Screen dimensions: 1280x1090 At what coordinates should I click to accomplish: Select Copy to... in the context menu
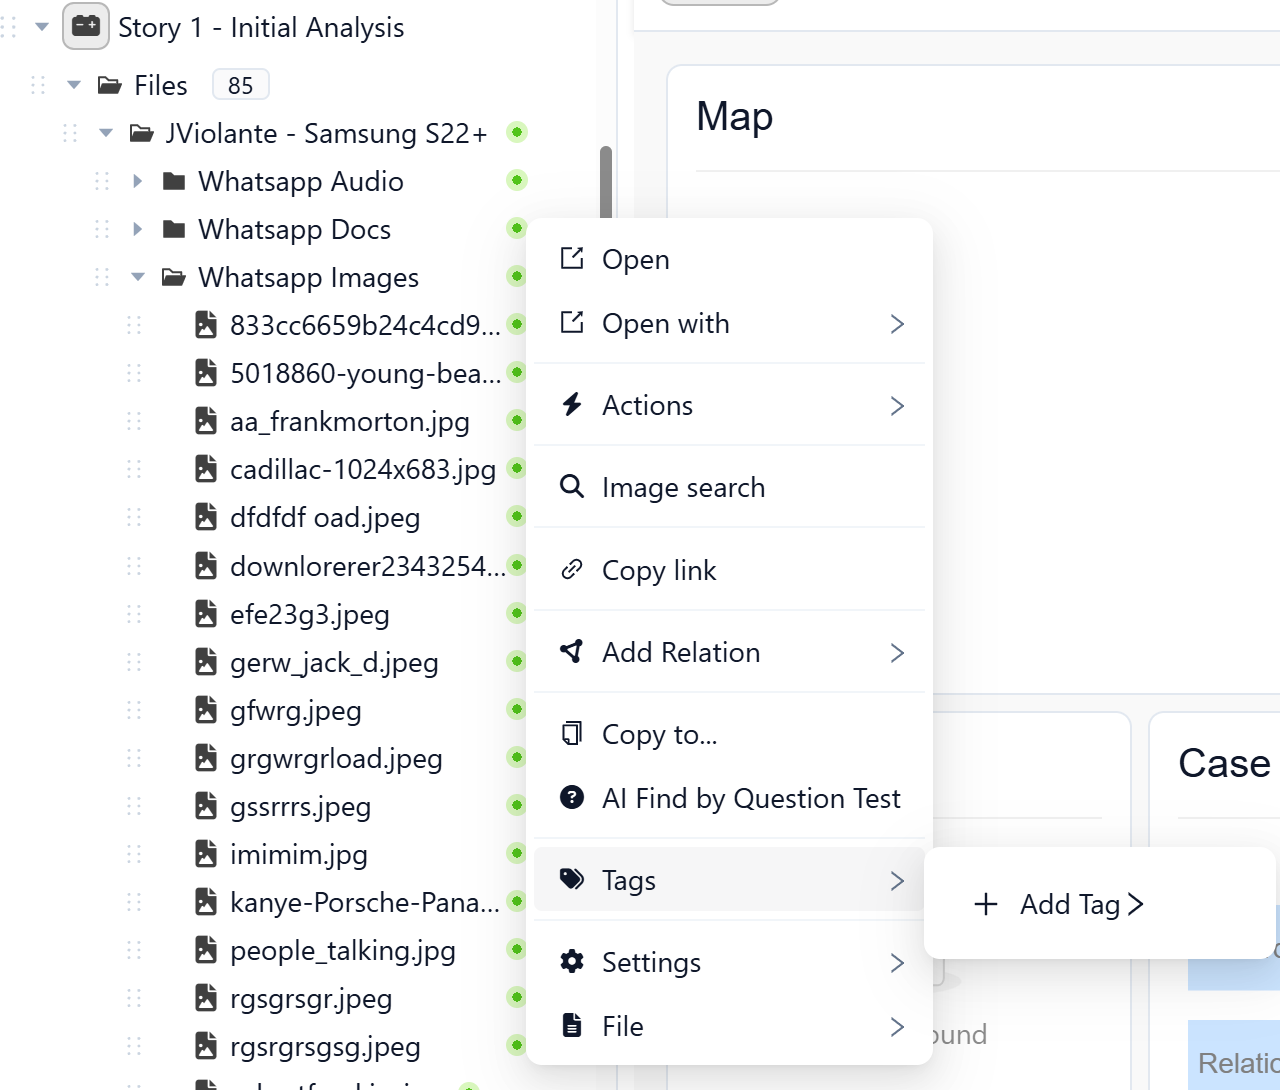(660, 735)
